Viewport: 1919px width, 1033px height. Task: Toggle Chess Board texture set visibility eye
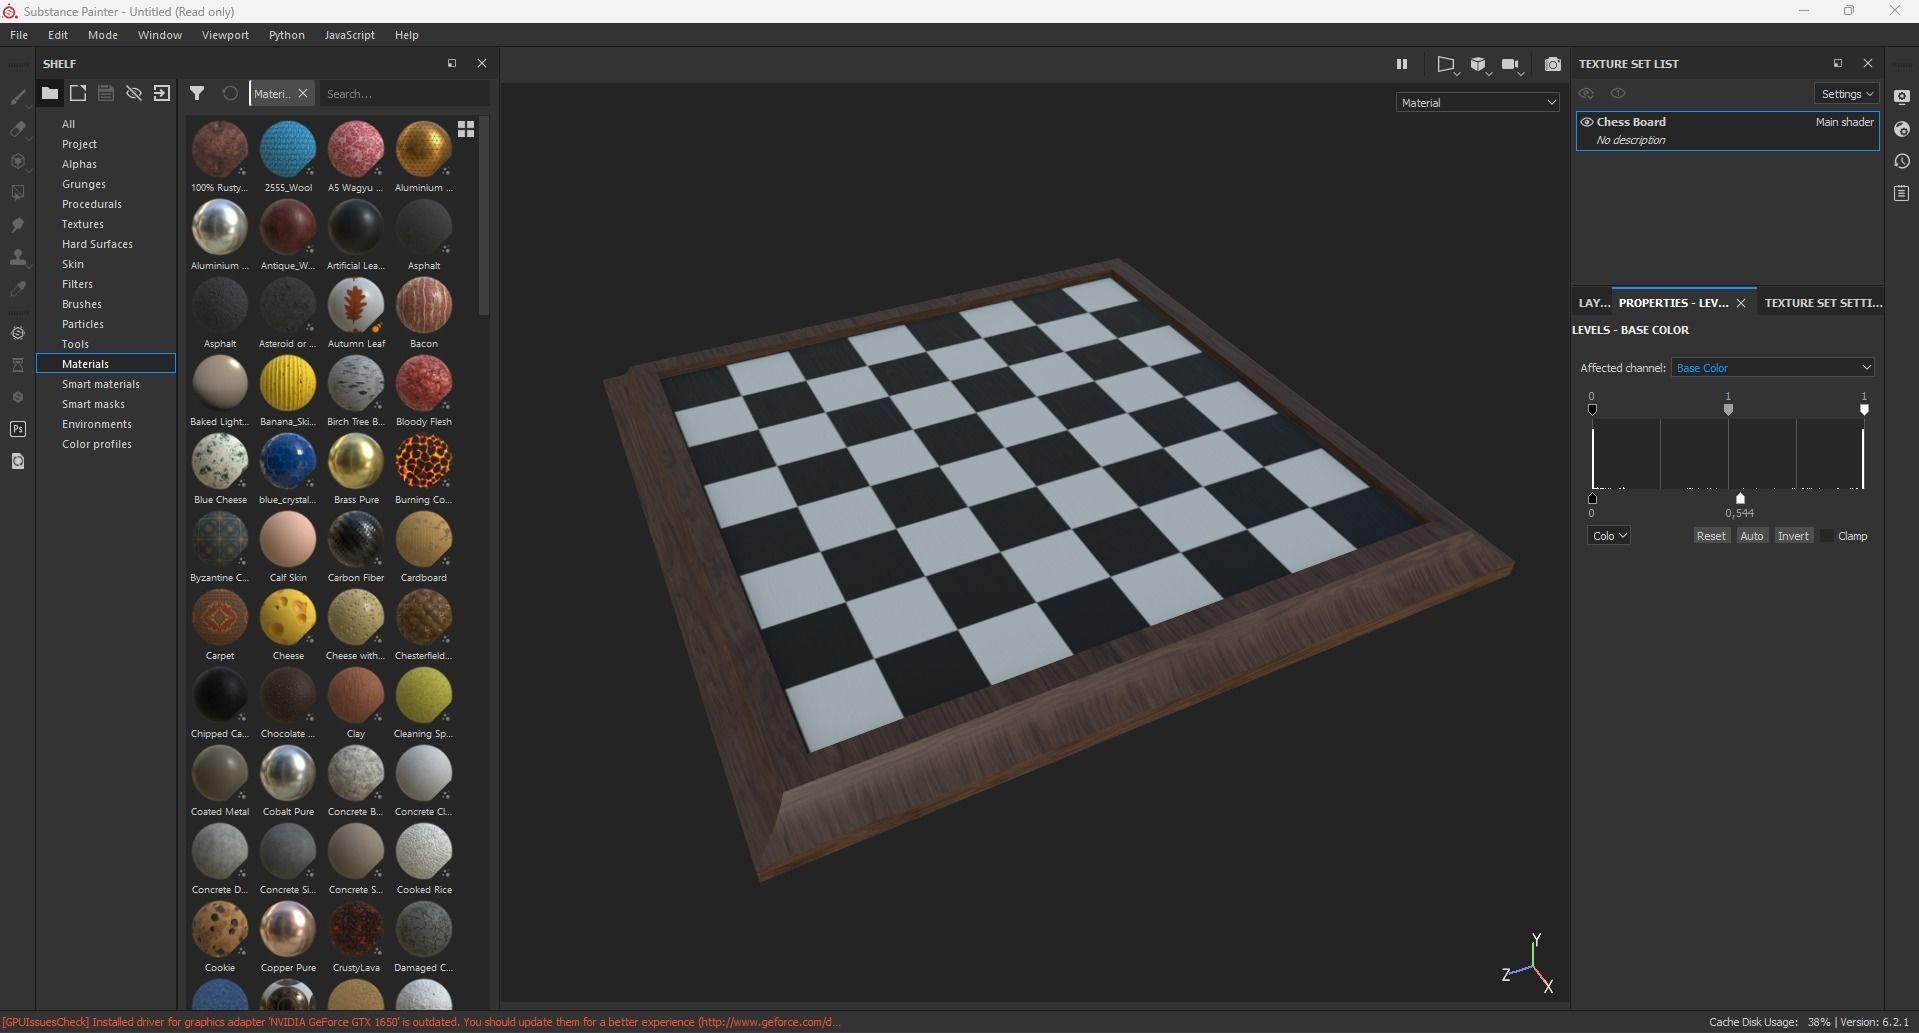pyautogui.click(x=1586, y=122)
